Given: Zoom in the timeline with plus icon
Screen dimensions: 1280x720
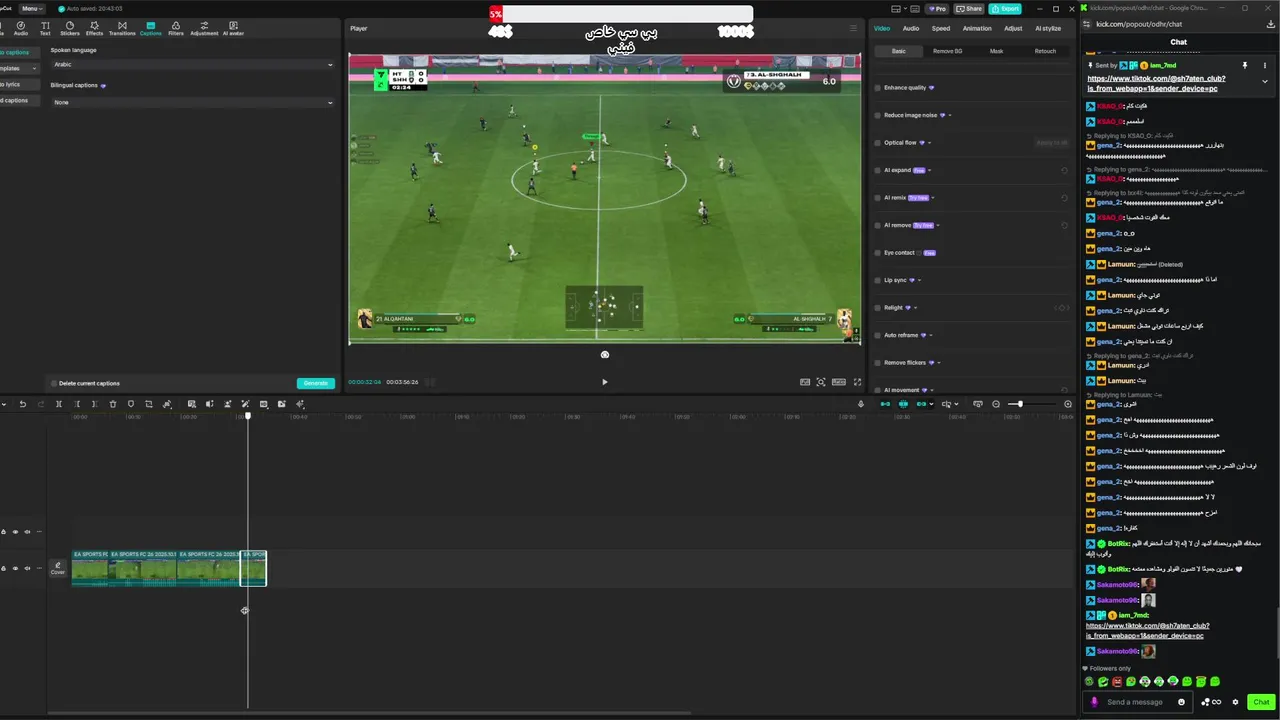Looking at the screenshot, I should (1067, 404).
